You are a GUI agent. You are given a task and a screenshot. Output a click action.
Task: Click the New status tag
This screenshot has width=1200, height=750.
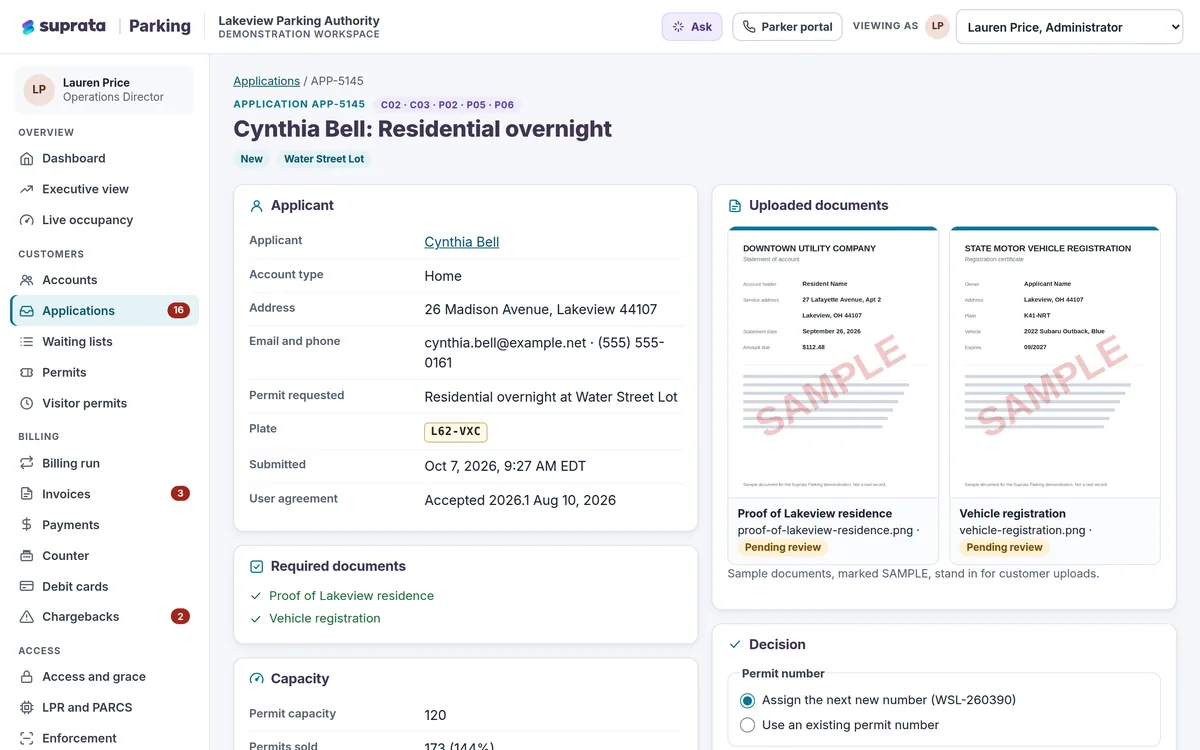[x=252, y=159]
